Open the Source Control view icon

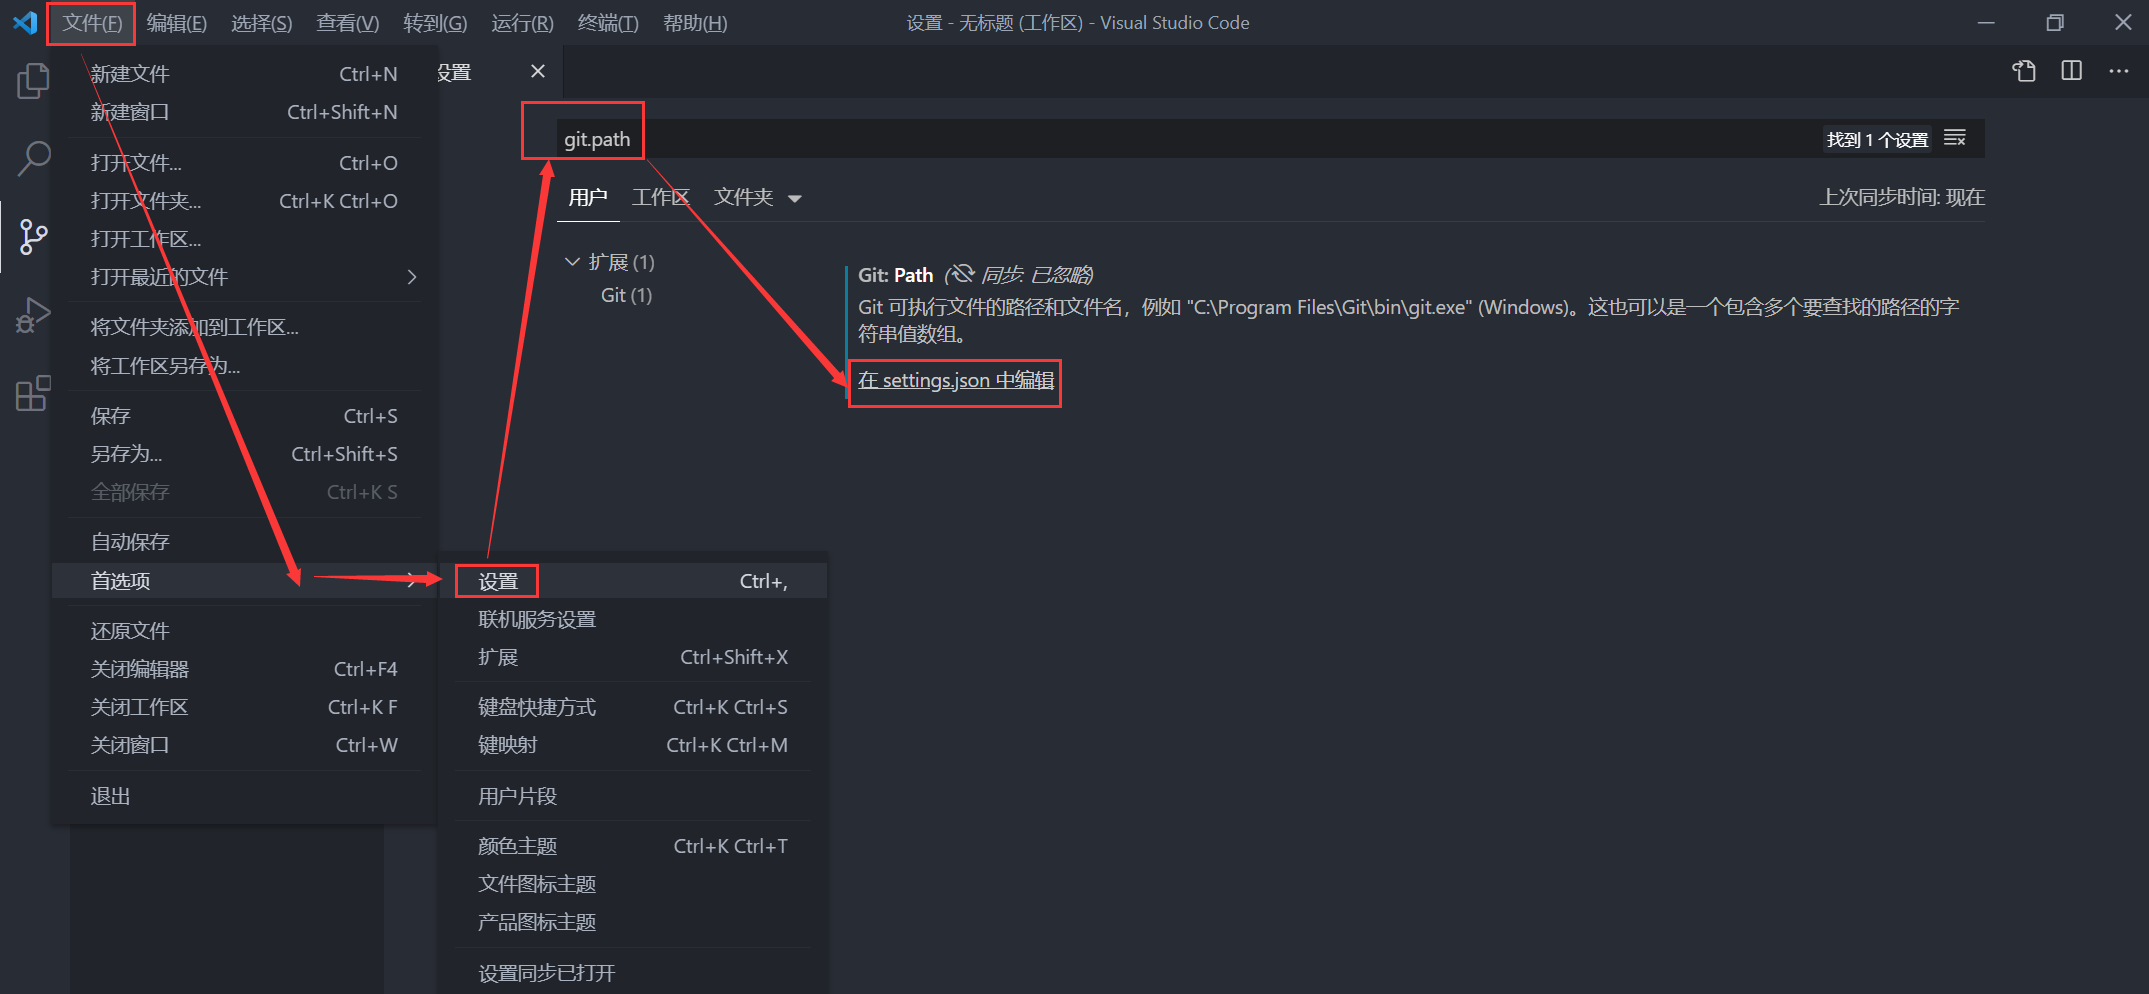(33, 237)
